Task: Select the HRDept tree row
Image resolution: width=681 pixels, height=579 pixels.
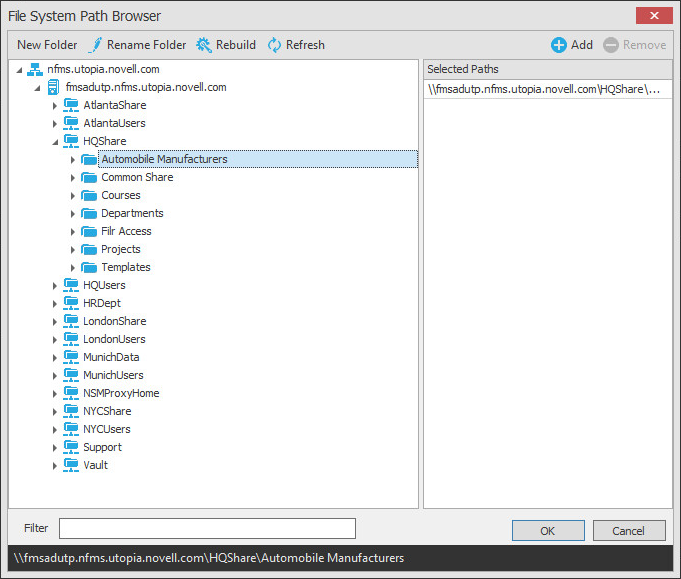Action: point(102,303)
